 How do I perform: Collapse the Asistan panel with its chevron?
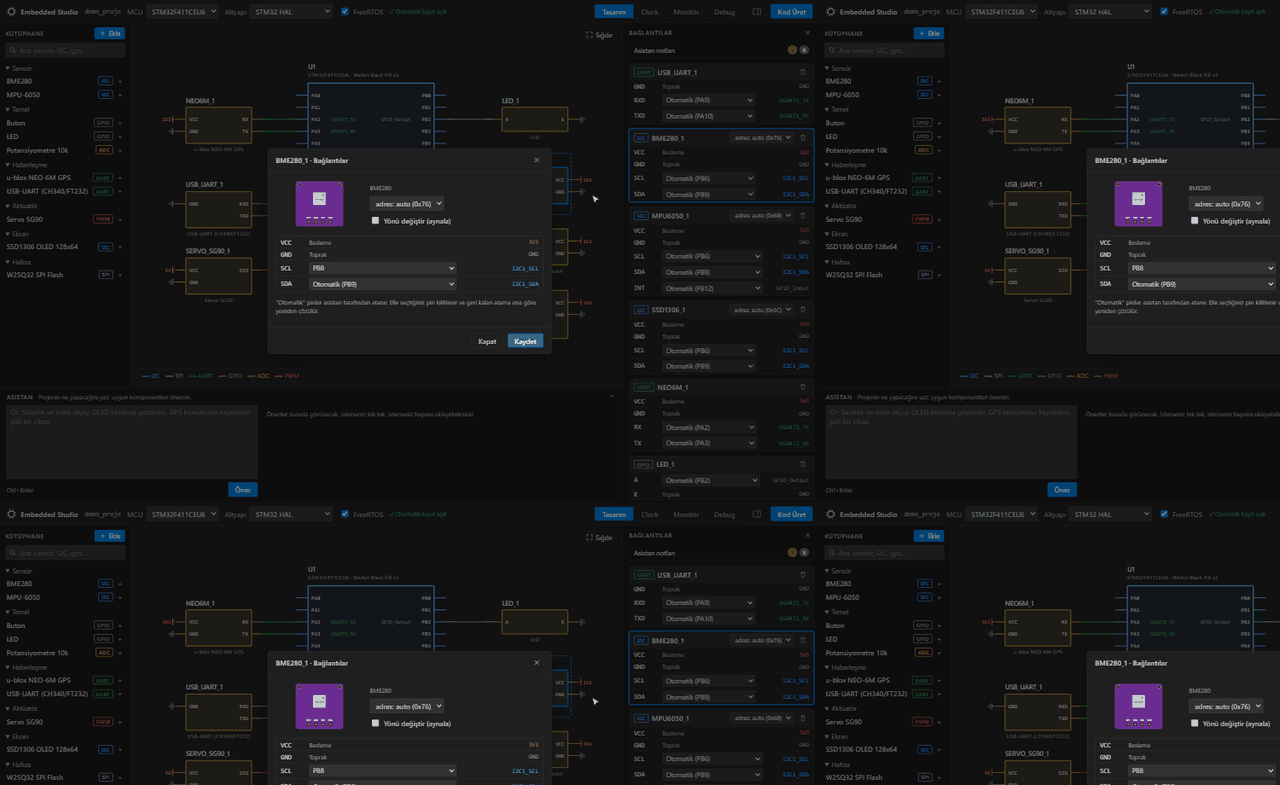click(612, 396)
